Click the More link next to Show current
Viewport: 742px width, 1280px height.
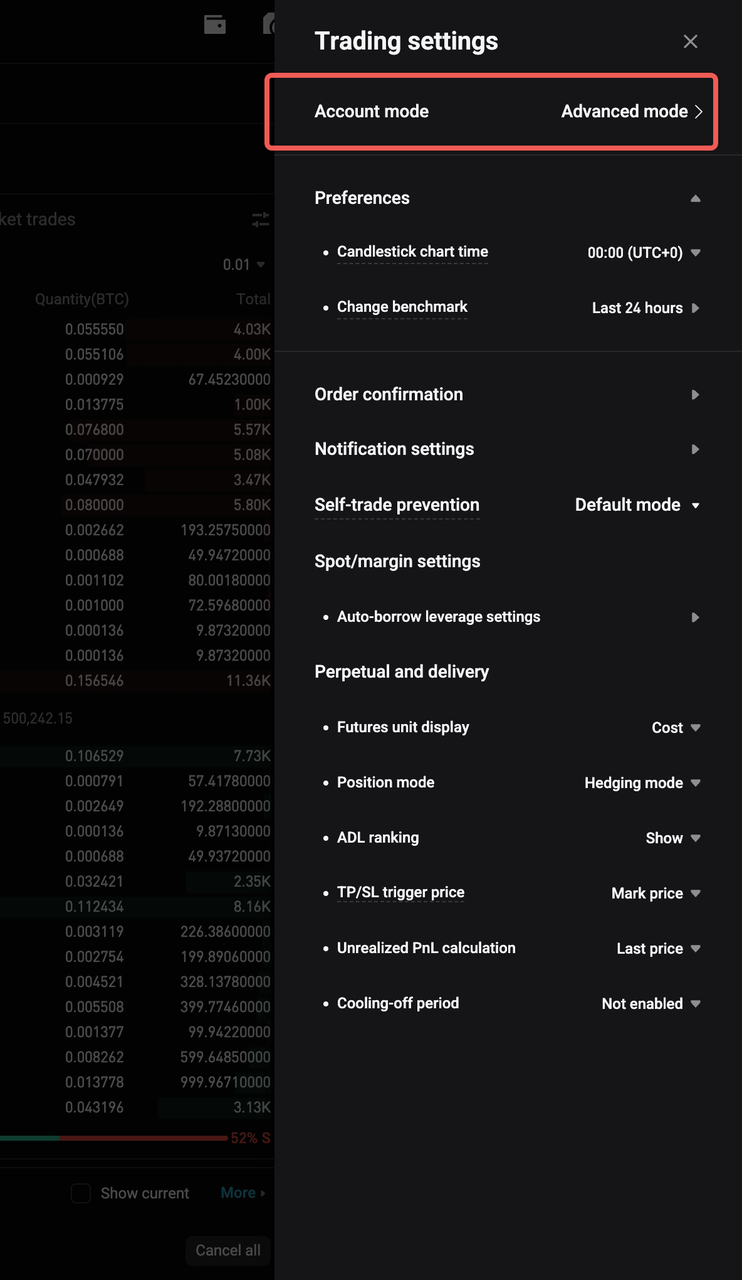click(240, 1192)
